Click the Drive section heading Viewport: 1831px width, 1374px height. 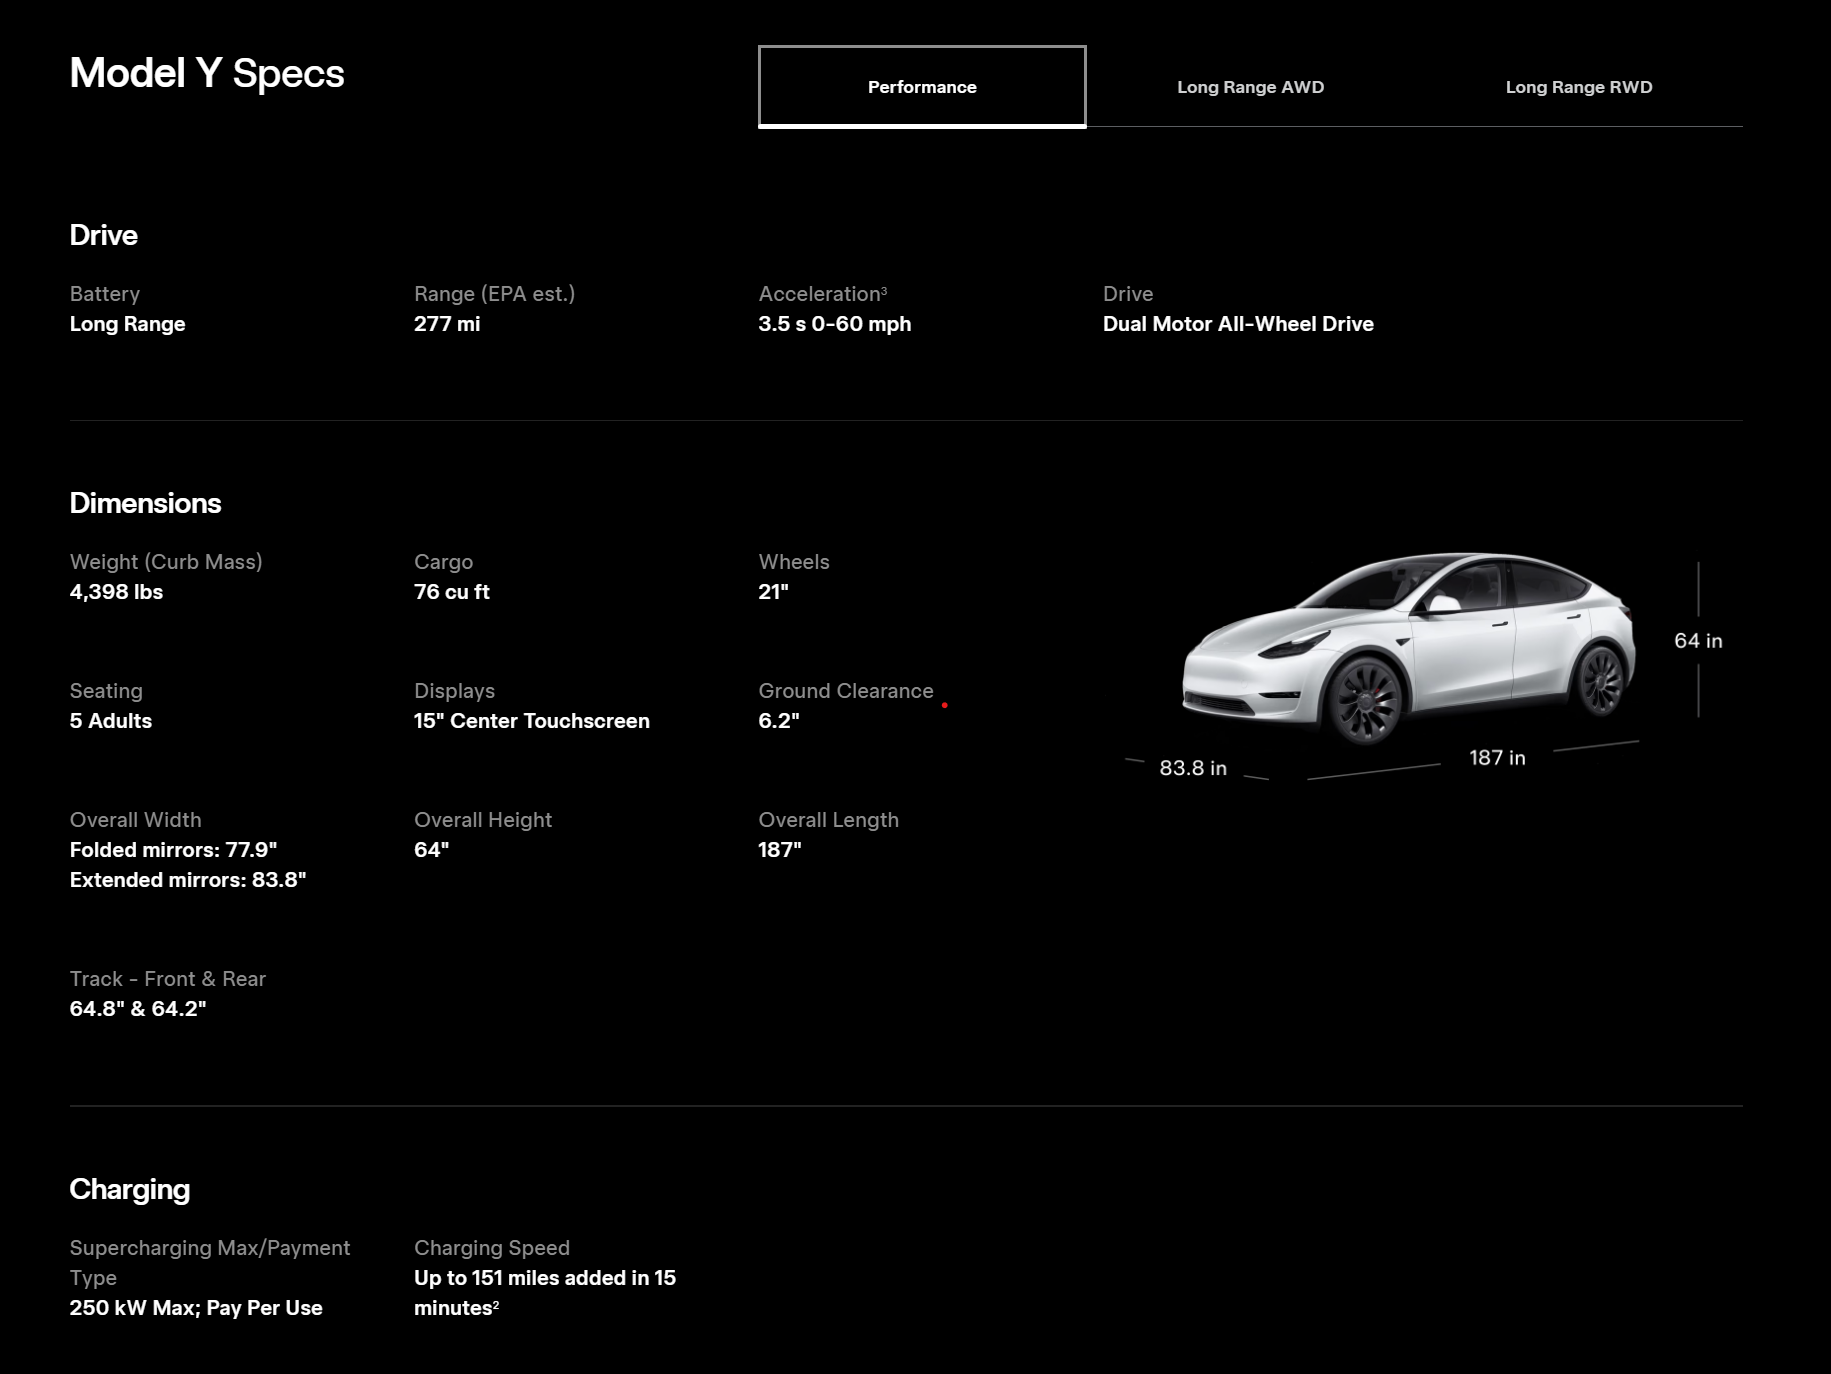[103, 235]
